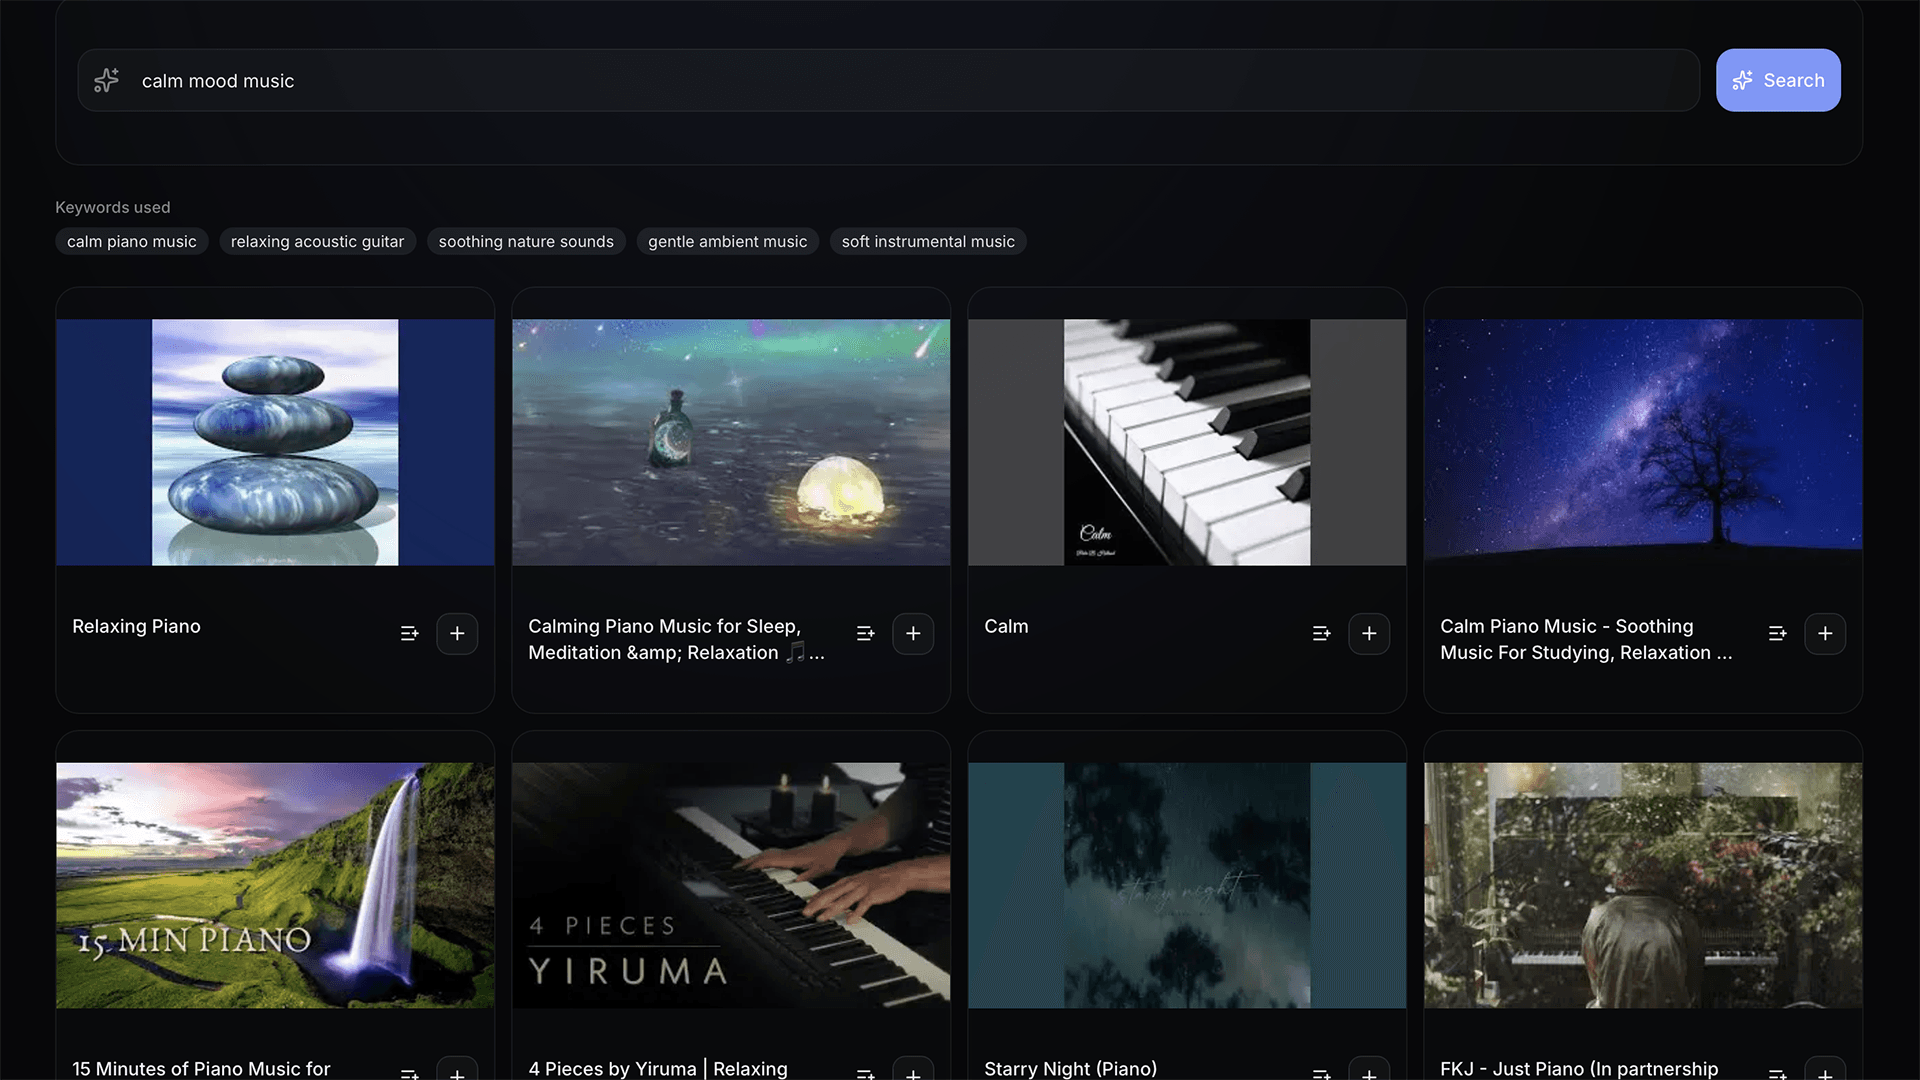Click the plus button on the Calm track

coord(1369,634)
